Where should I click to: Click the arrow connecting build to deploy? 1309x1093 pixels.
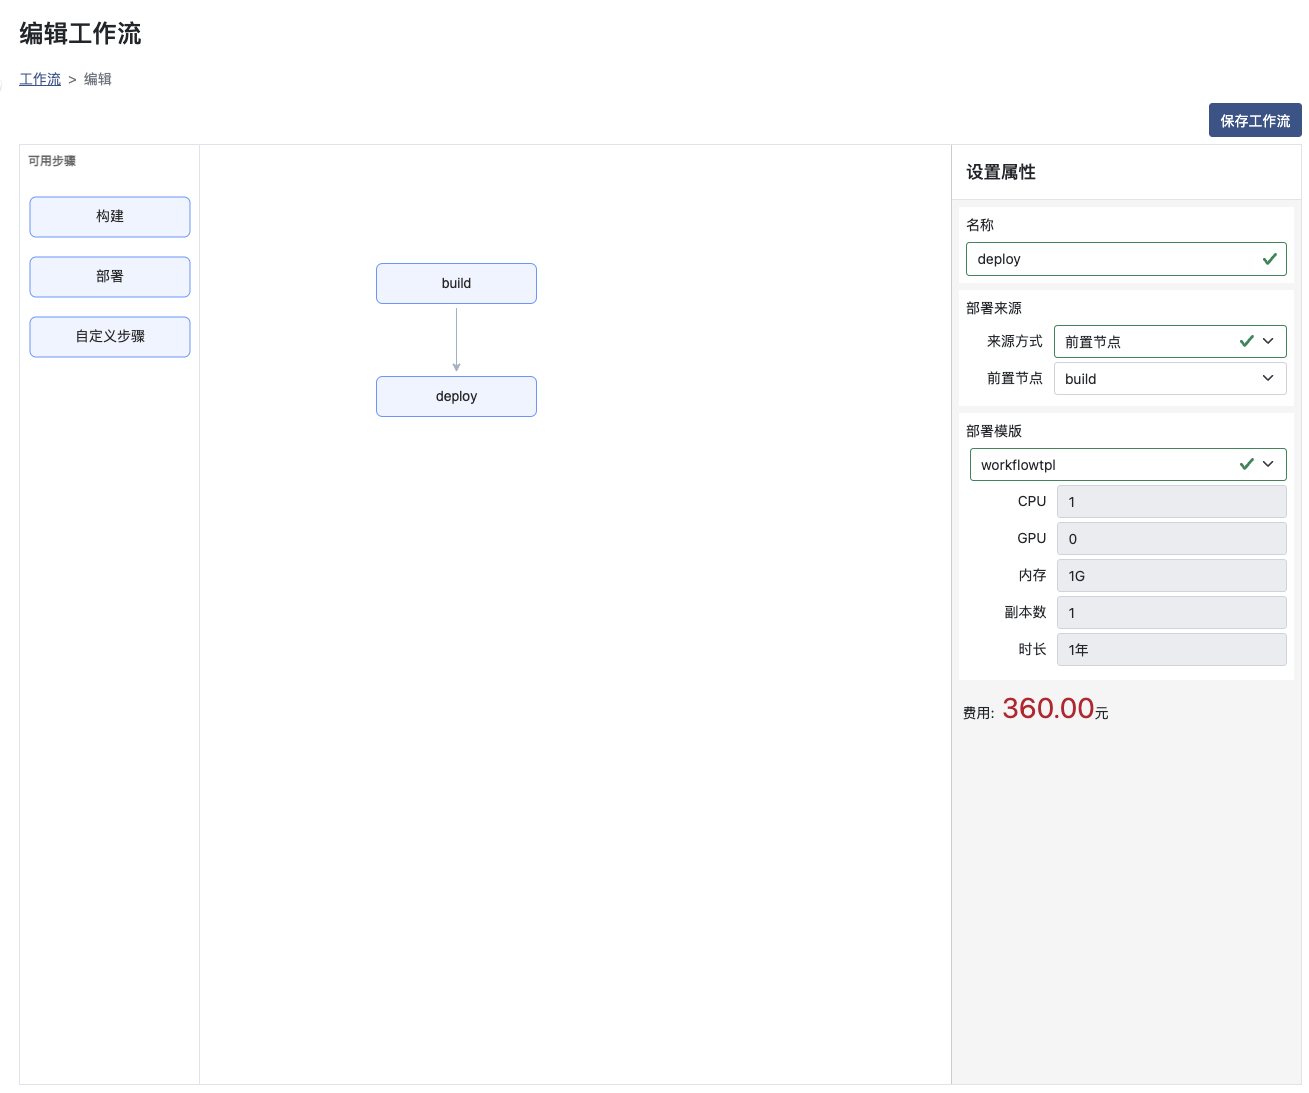(x=456, y=340)
